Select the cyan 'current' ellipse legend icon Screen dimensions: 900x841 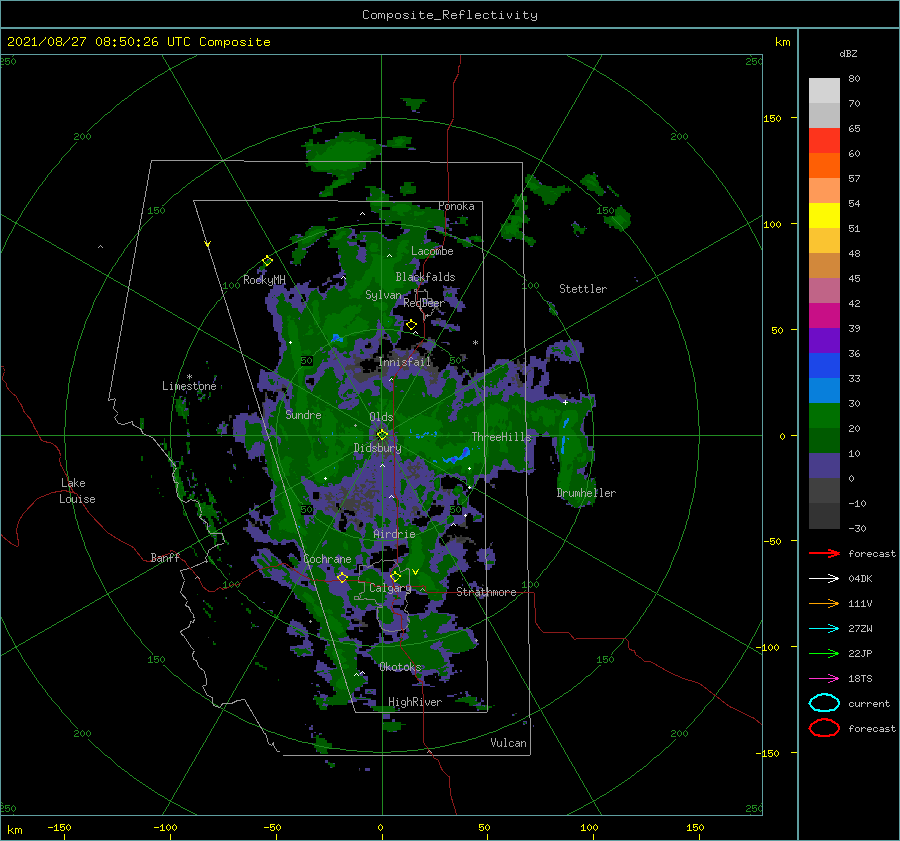pyautogui.click(x=824, y=703)
